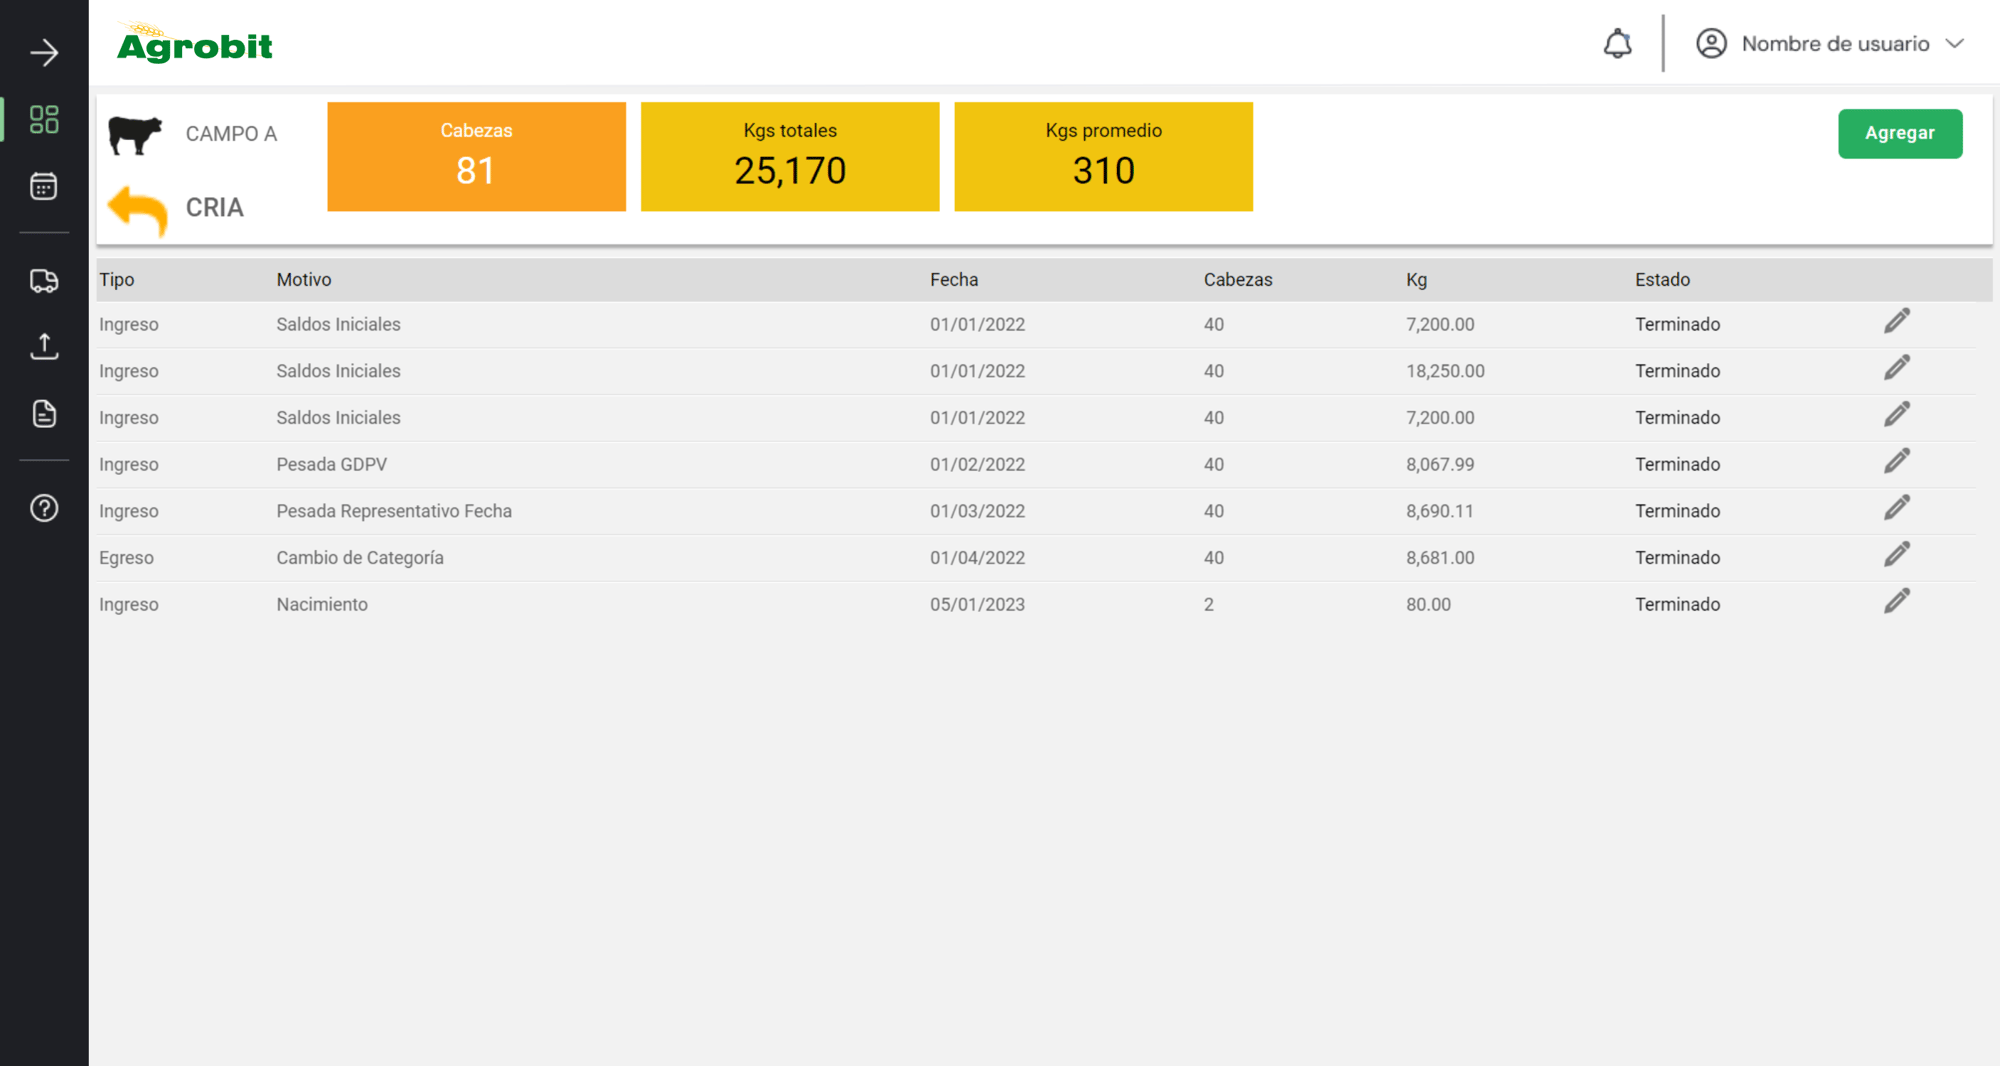Edit the Pesada GDPV row with pencil

coord(1896,462)
